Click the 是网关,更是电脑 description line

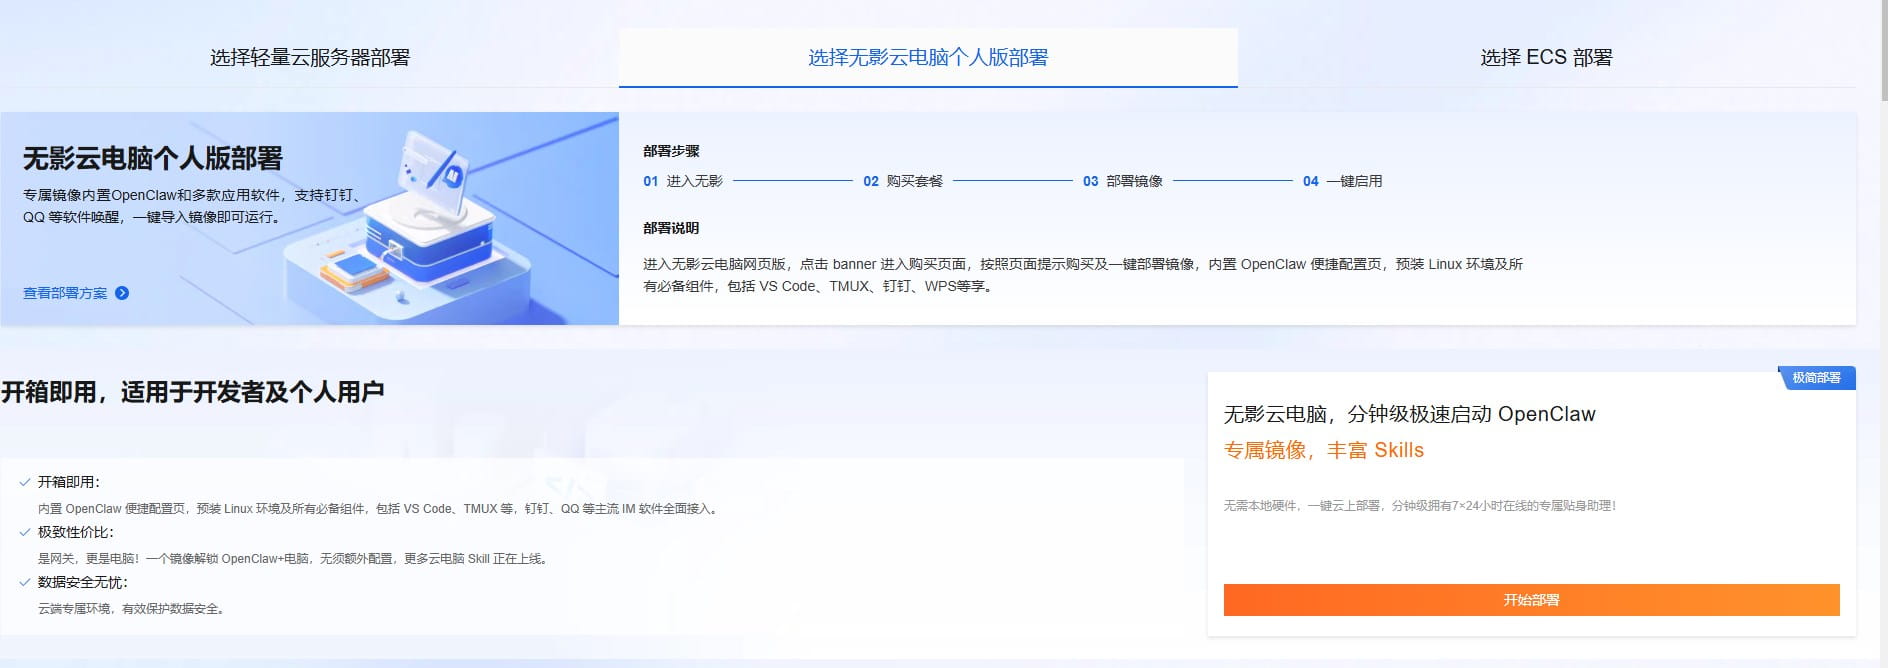click(294, 558)
